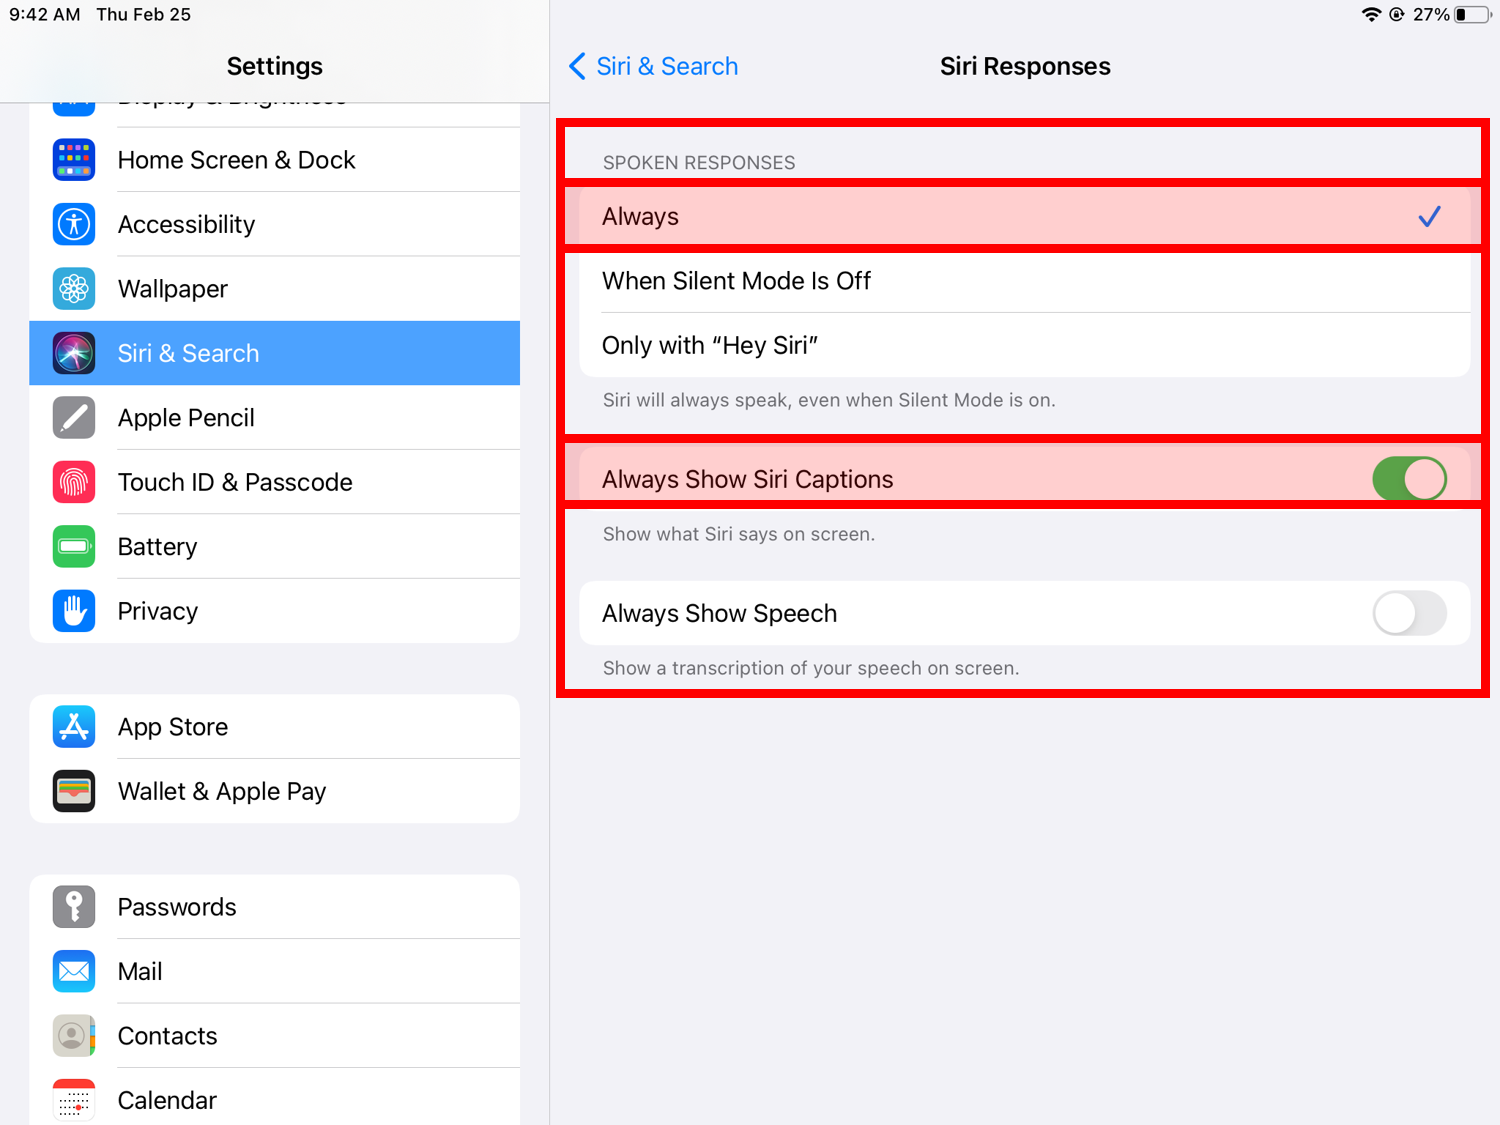Tap the blue checkmark beside Always
The image size is (1500, 1125).
pos(1429,216)
